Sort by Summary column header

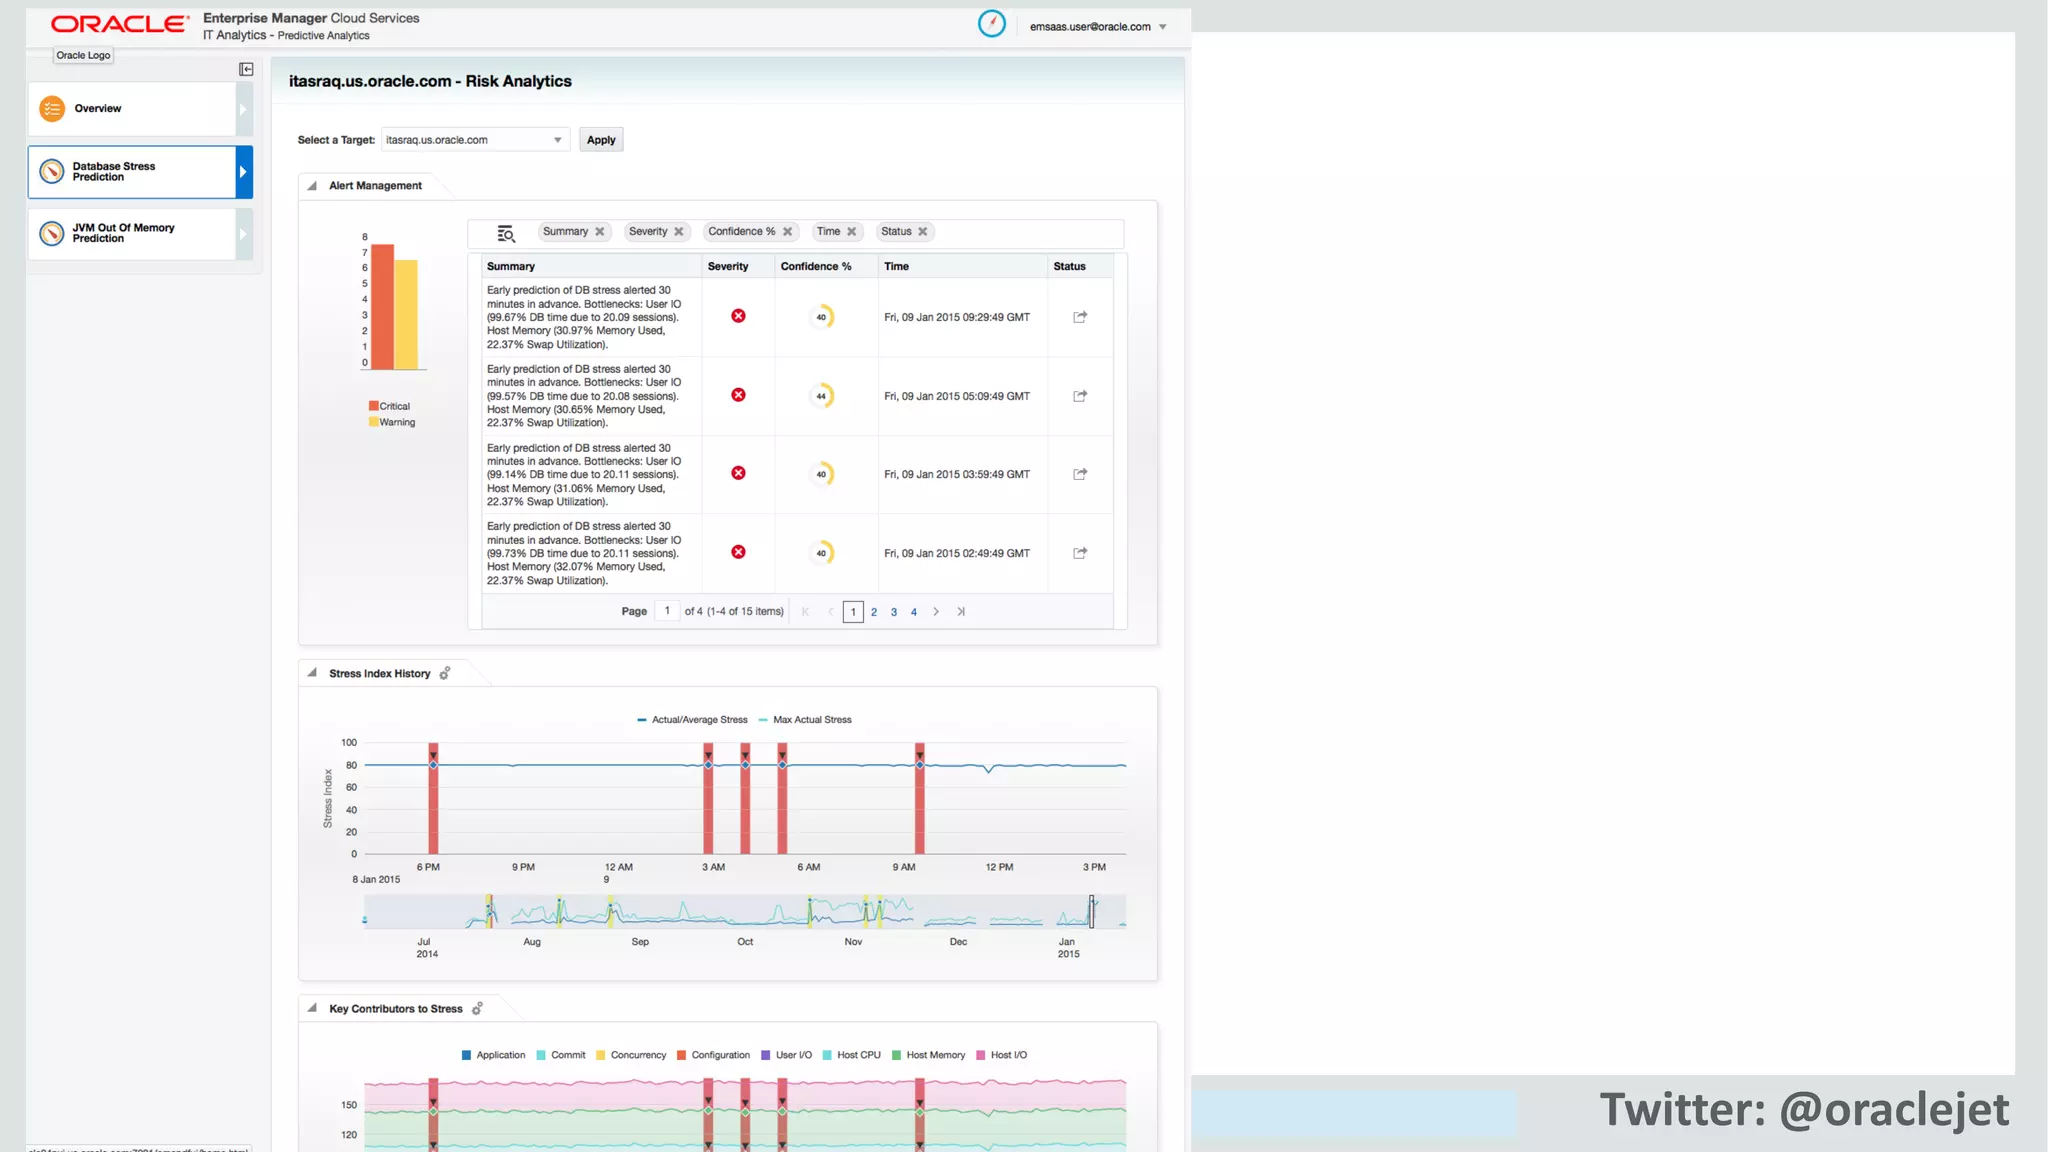tap(591, 266)
